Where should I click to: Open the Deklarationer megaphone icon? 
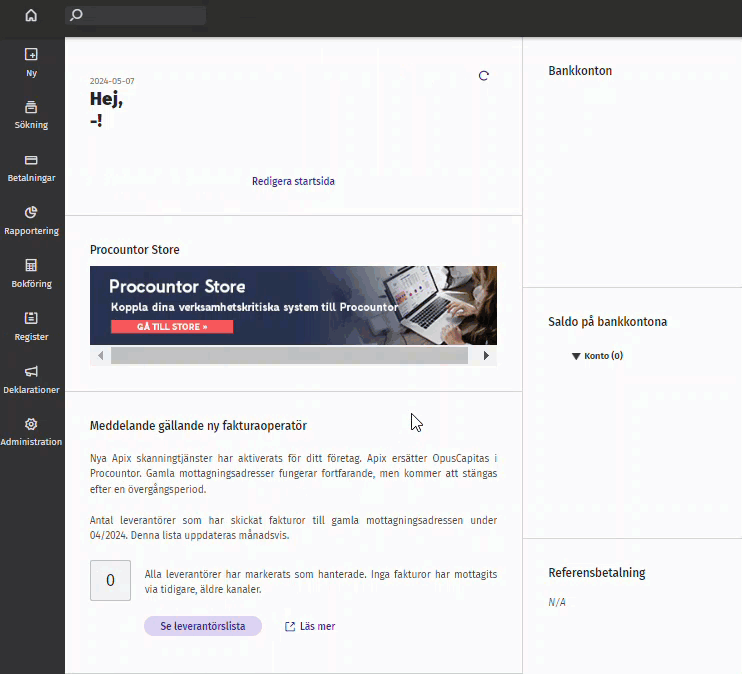coord(31,371)
